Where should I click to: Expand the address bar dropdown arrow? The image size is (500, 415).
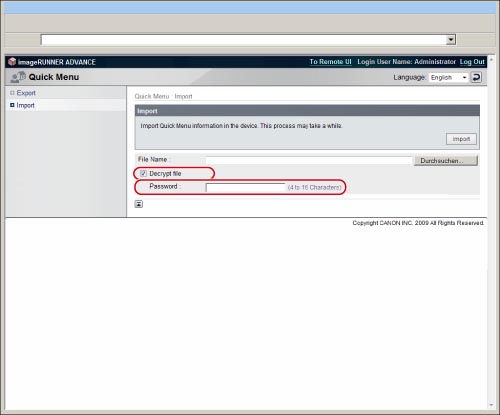[x=451, y=40]
